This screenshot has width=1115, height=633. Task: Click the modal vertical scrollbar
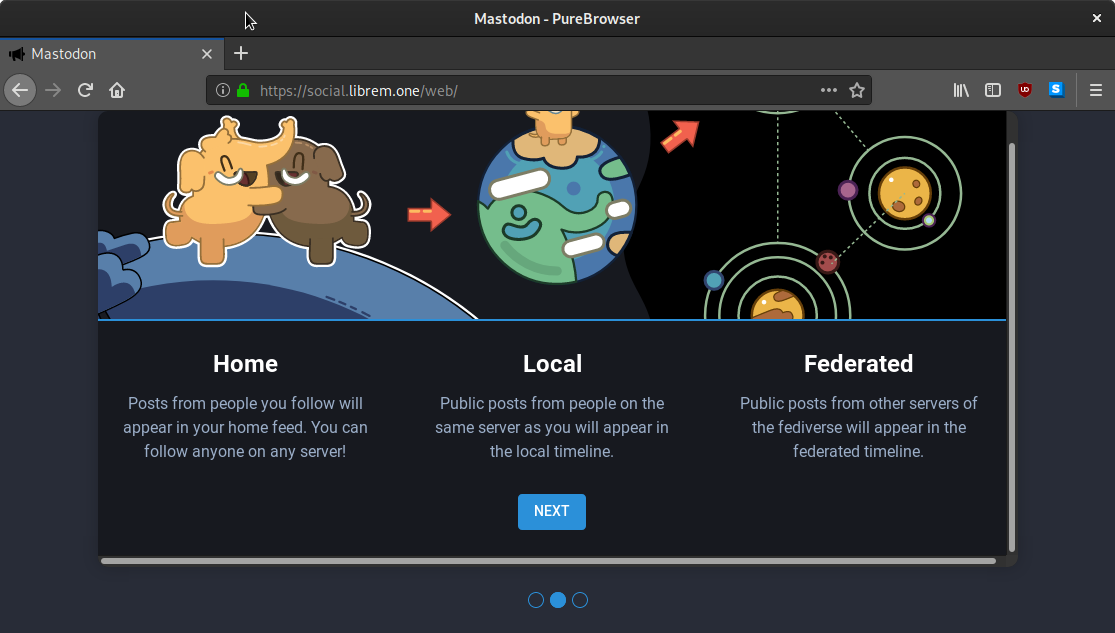1011,347
